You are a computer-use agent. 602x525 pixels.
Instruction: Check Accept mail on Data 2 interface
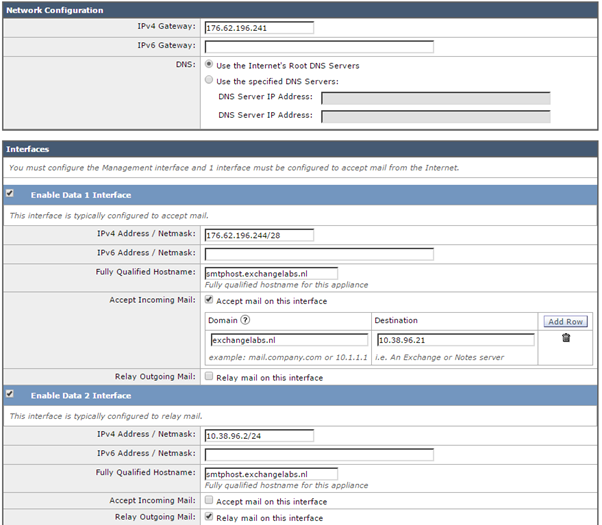point(209,501)
